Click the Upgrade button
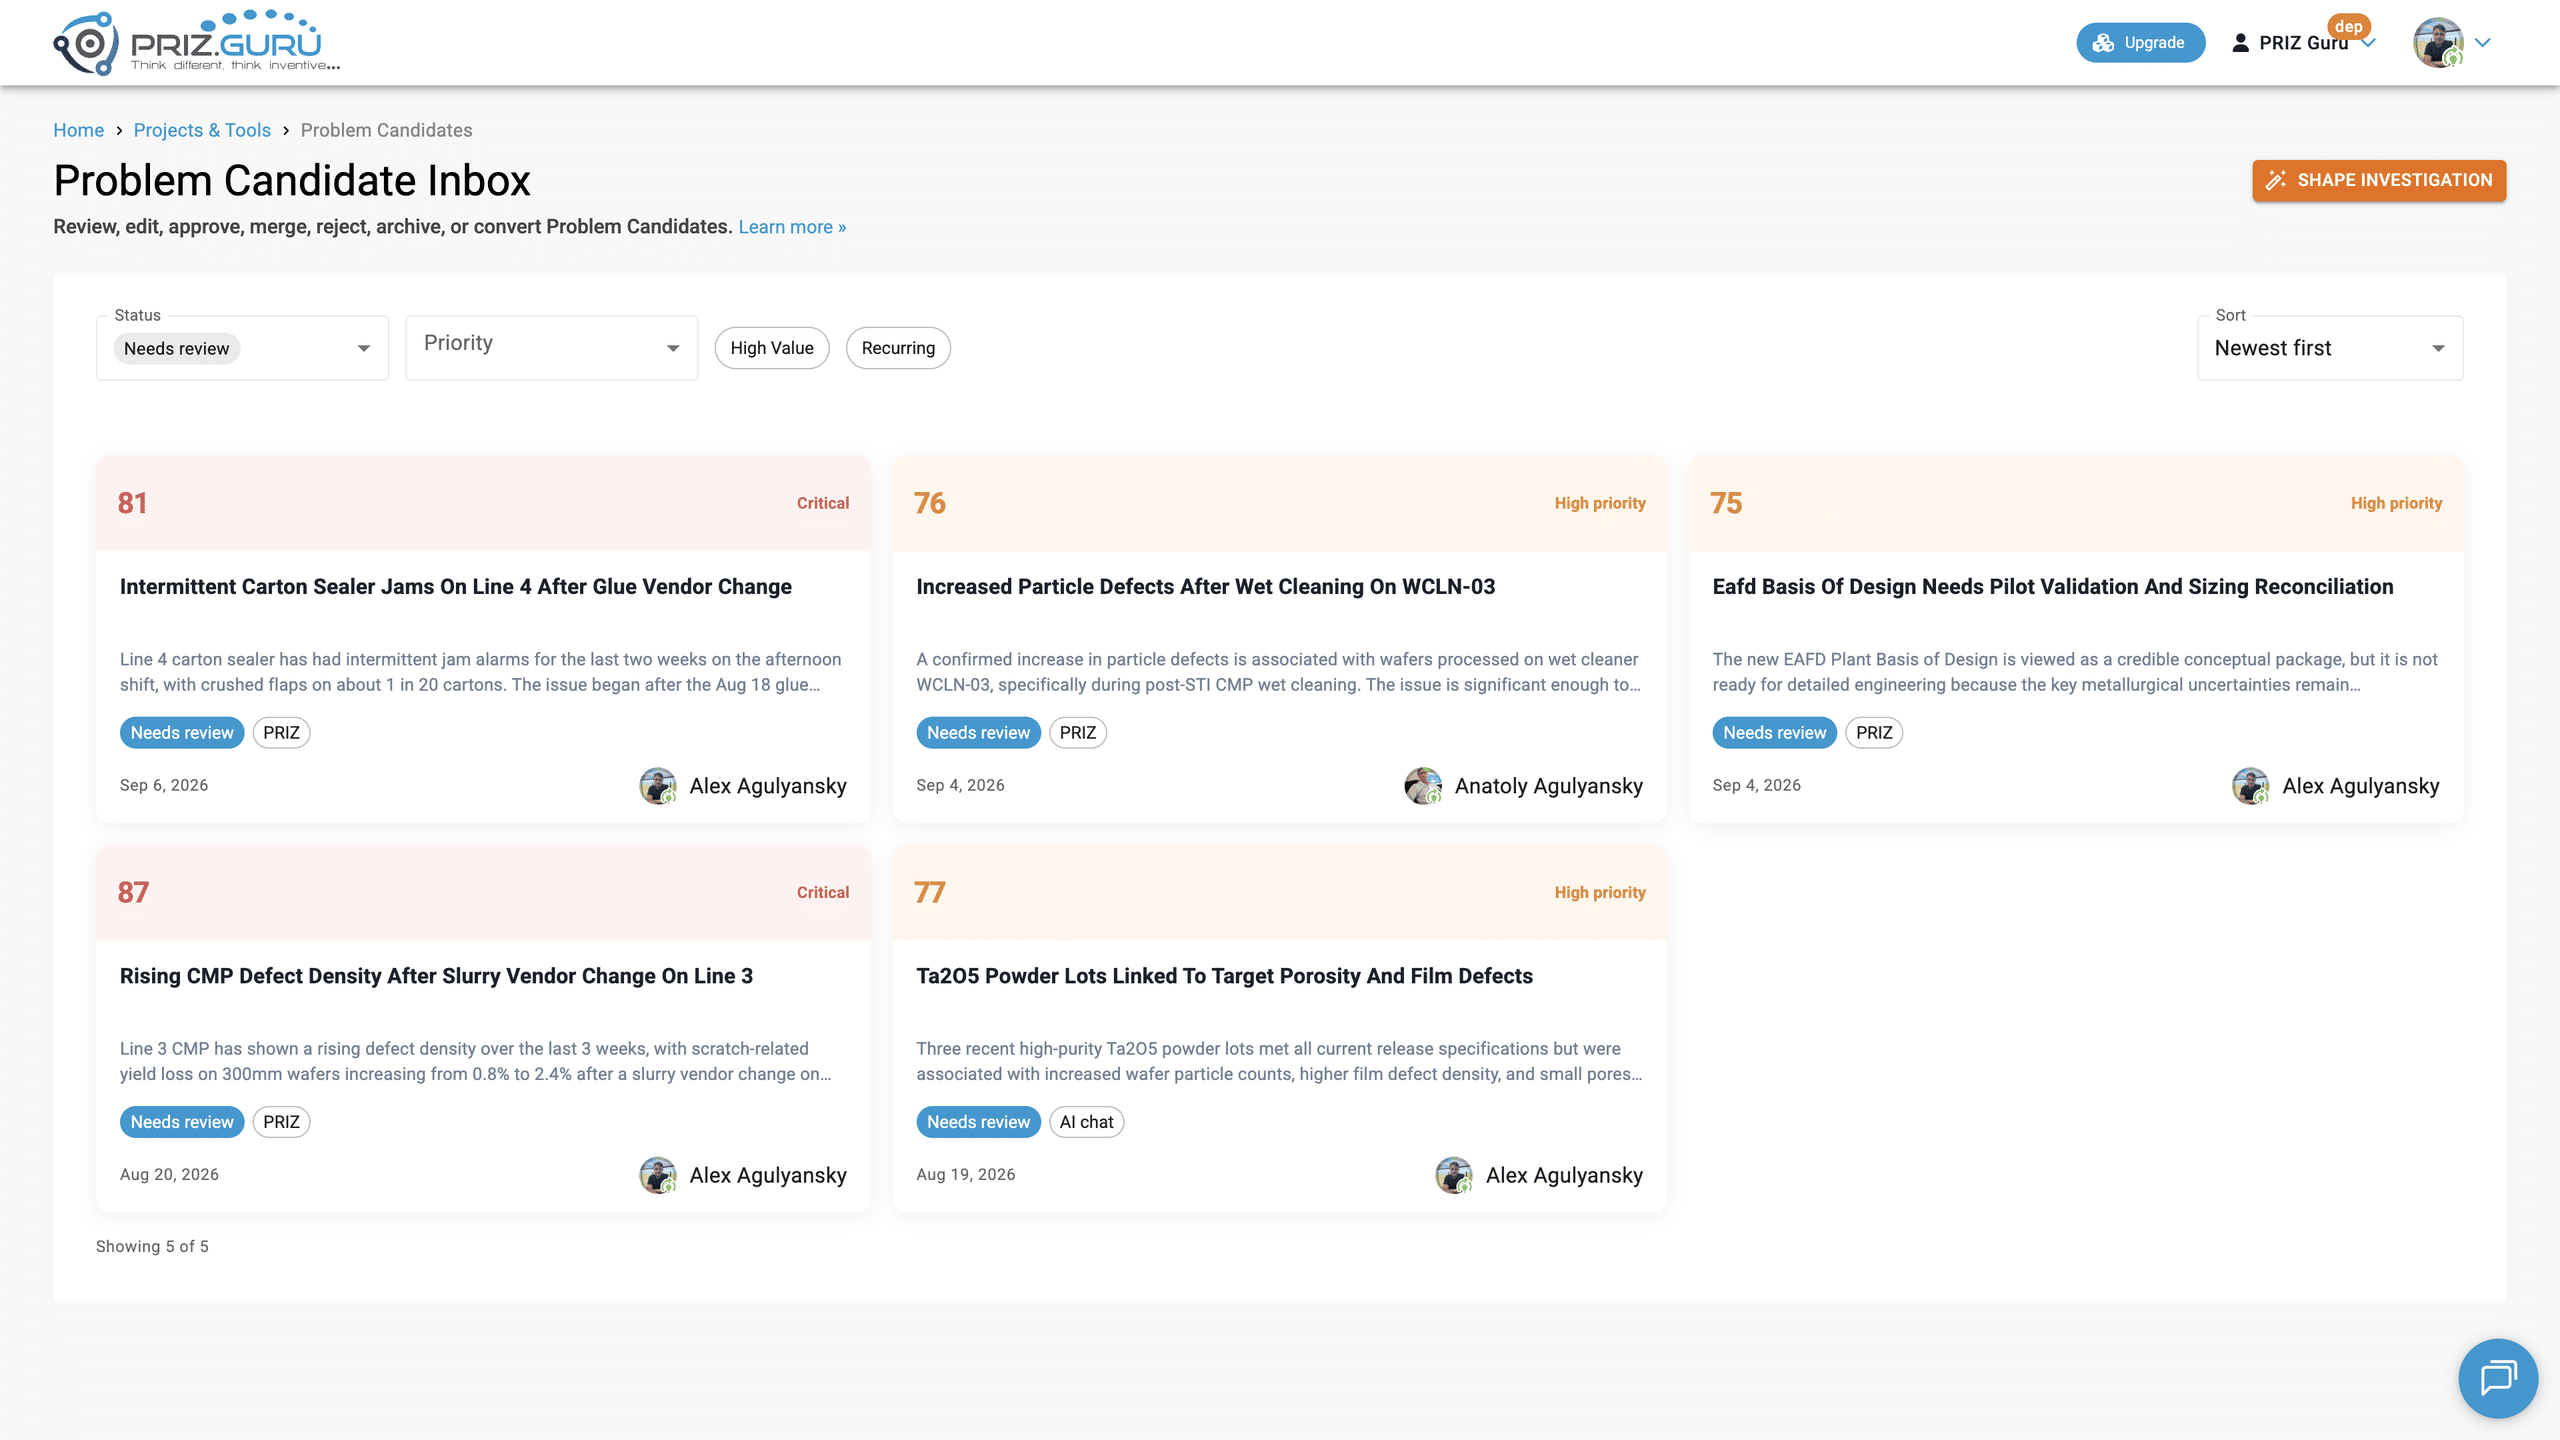This screenshot has height=1440, width=2560. point(2140,43)
